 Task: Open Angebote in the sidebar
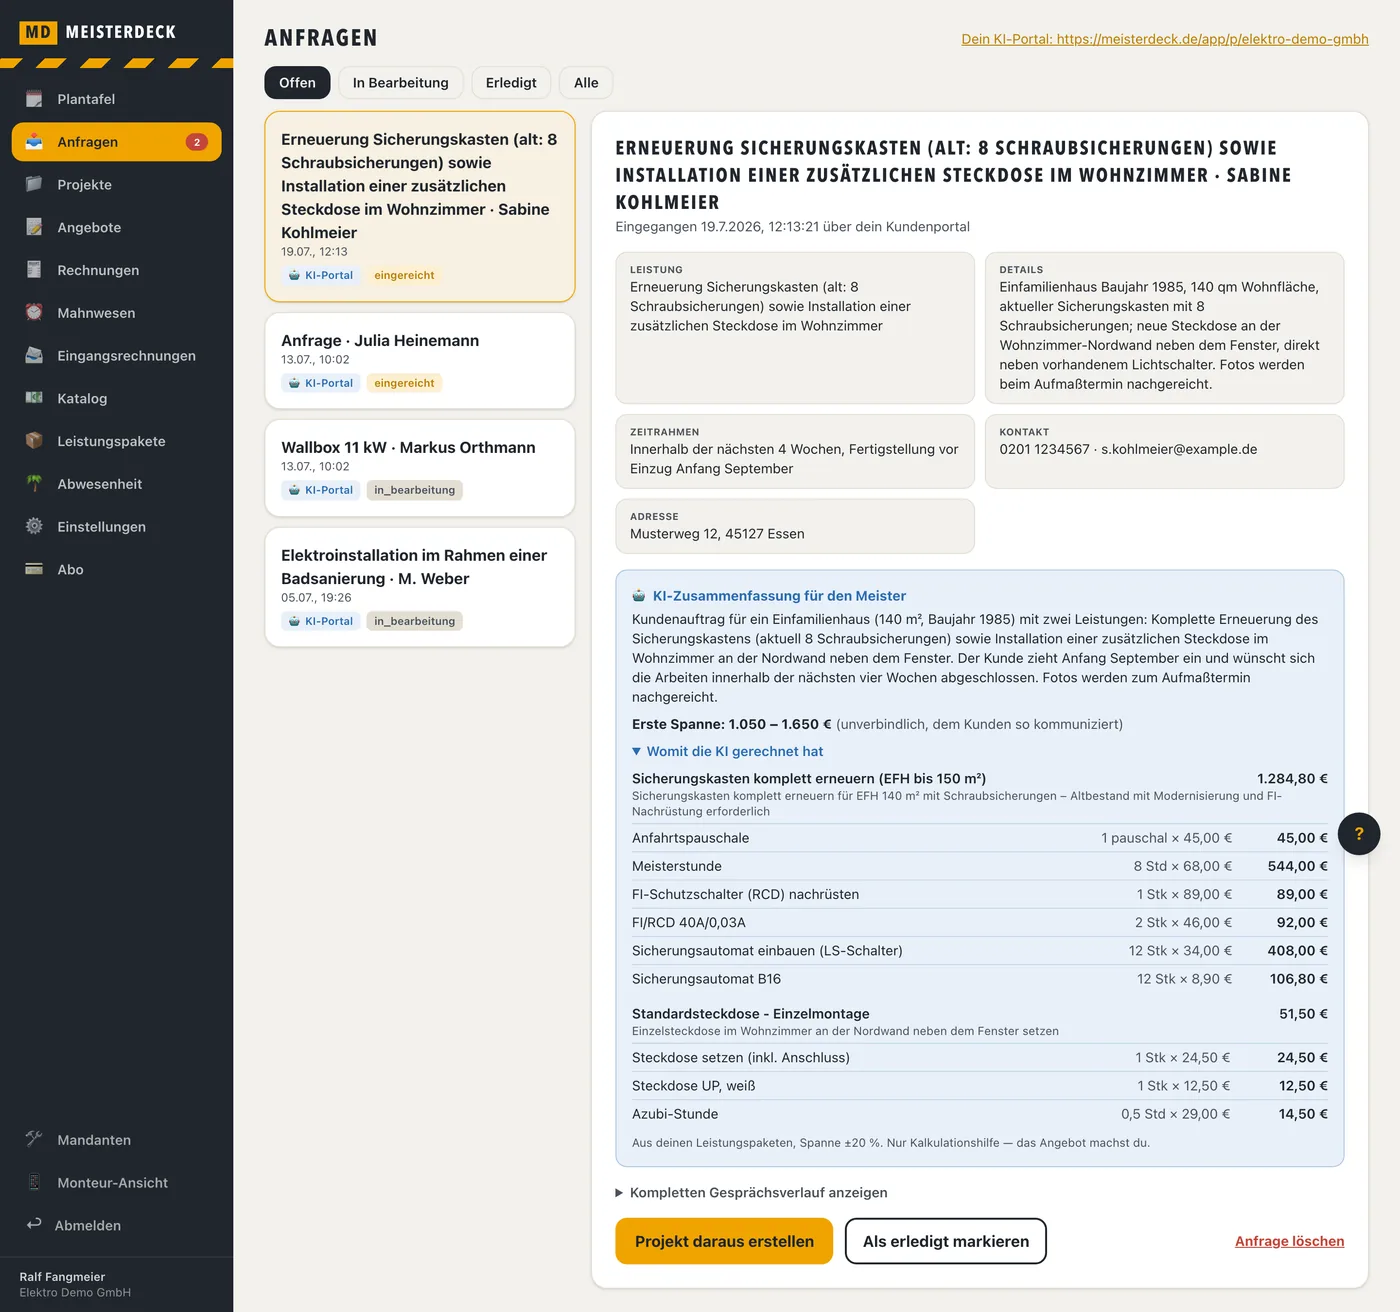pos(116,227)
